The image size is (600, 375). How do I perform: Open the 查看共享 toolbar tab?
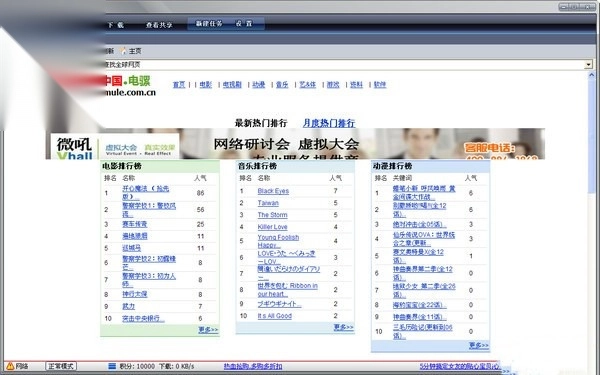click(159, 25)
